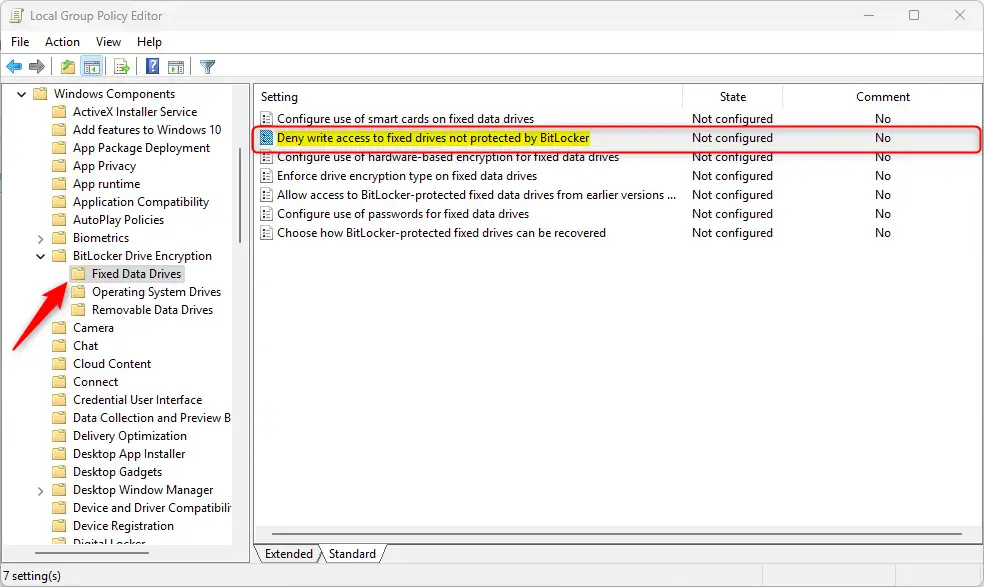Switch to the Extended tab
This screenshot has height=587, width=984.
coord(288,554)
